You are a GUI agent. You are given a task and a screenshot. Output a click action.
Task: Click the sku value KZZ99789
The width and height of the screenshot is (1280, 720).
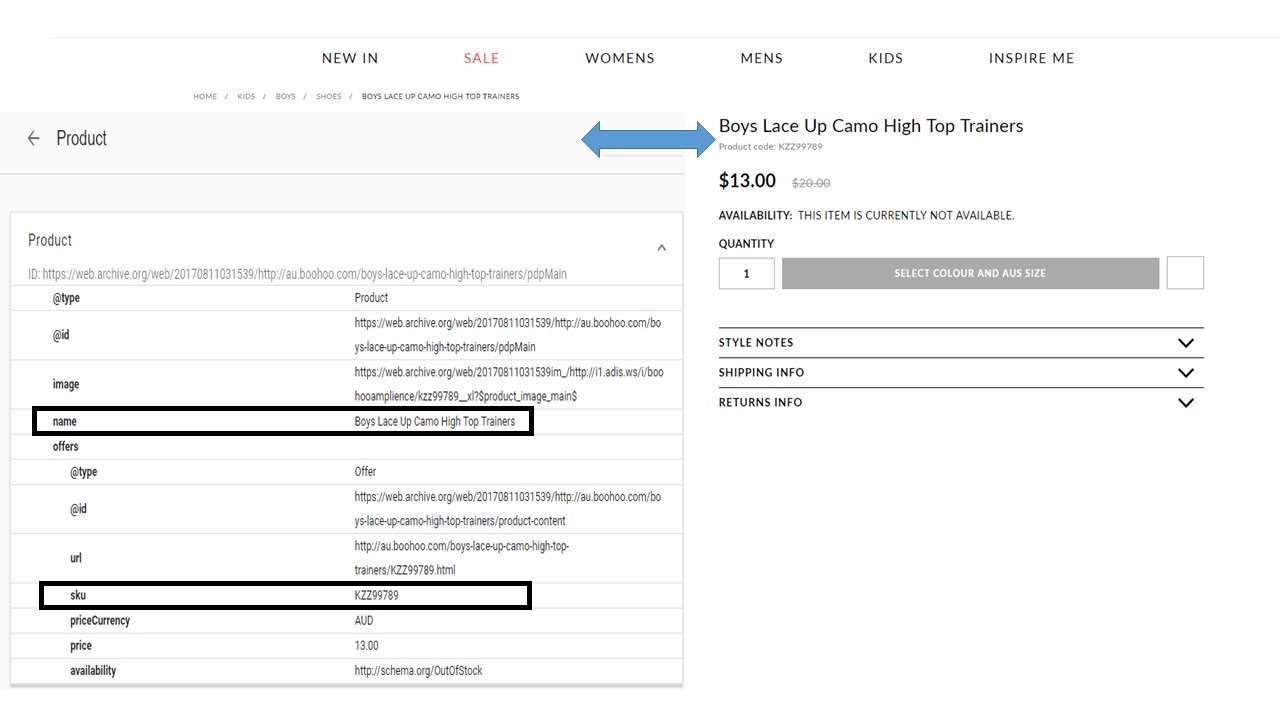coord(376,596)
